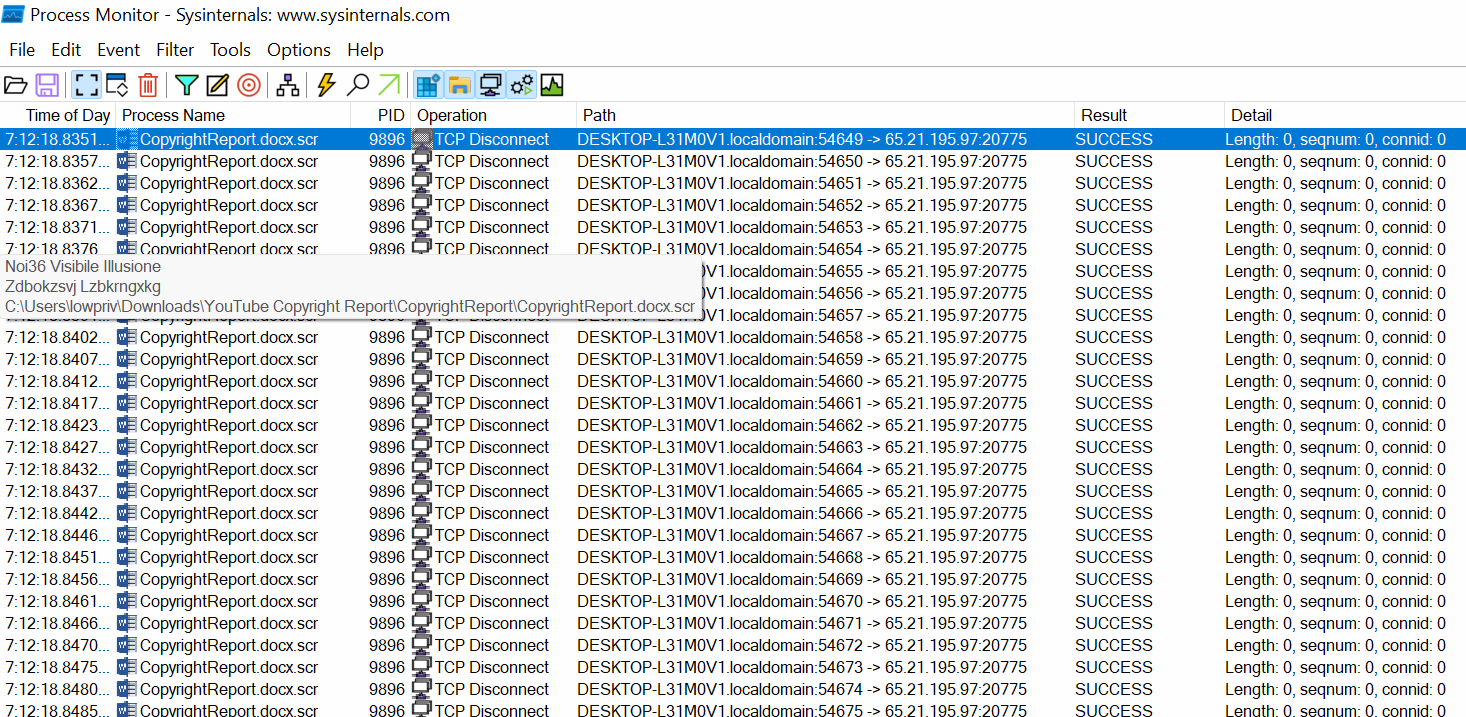
Task: Toggle the Autoscroll toolbar button
Action: coord(116,85)
